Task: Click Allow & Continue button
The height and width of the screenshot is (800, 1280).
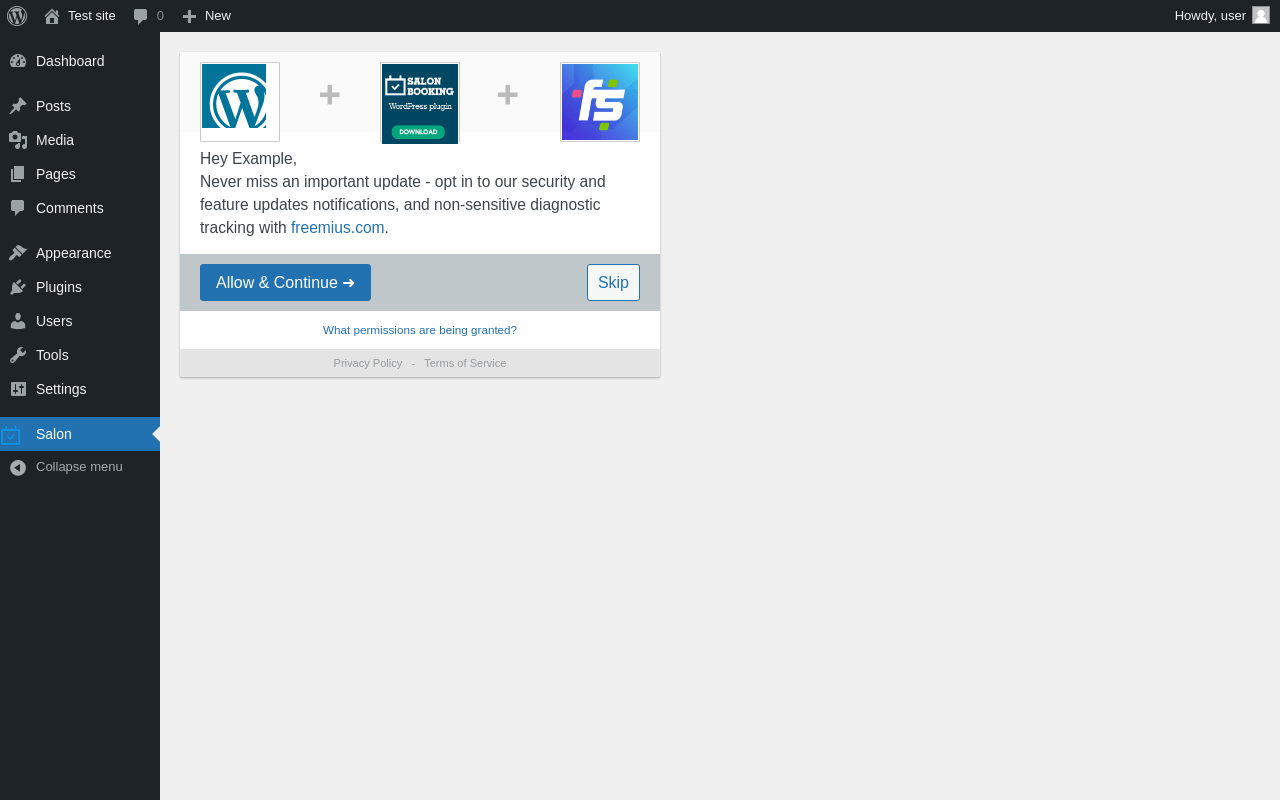Action: click(285, 282)
